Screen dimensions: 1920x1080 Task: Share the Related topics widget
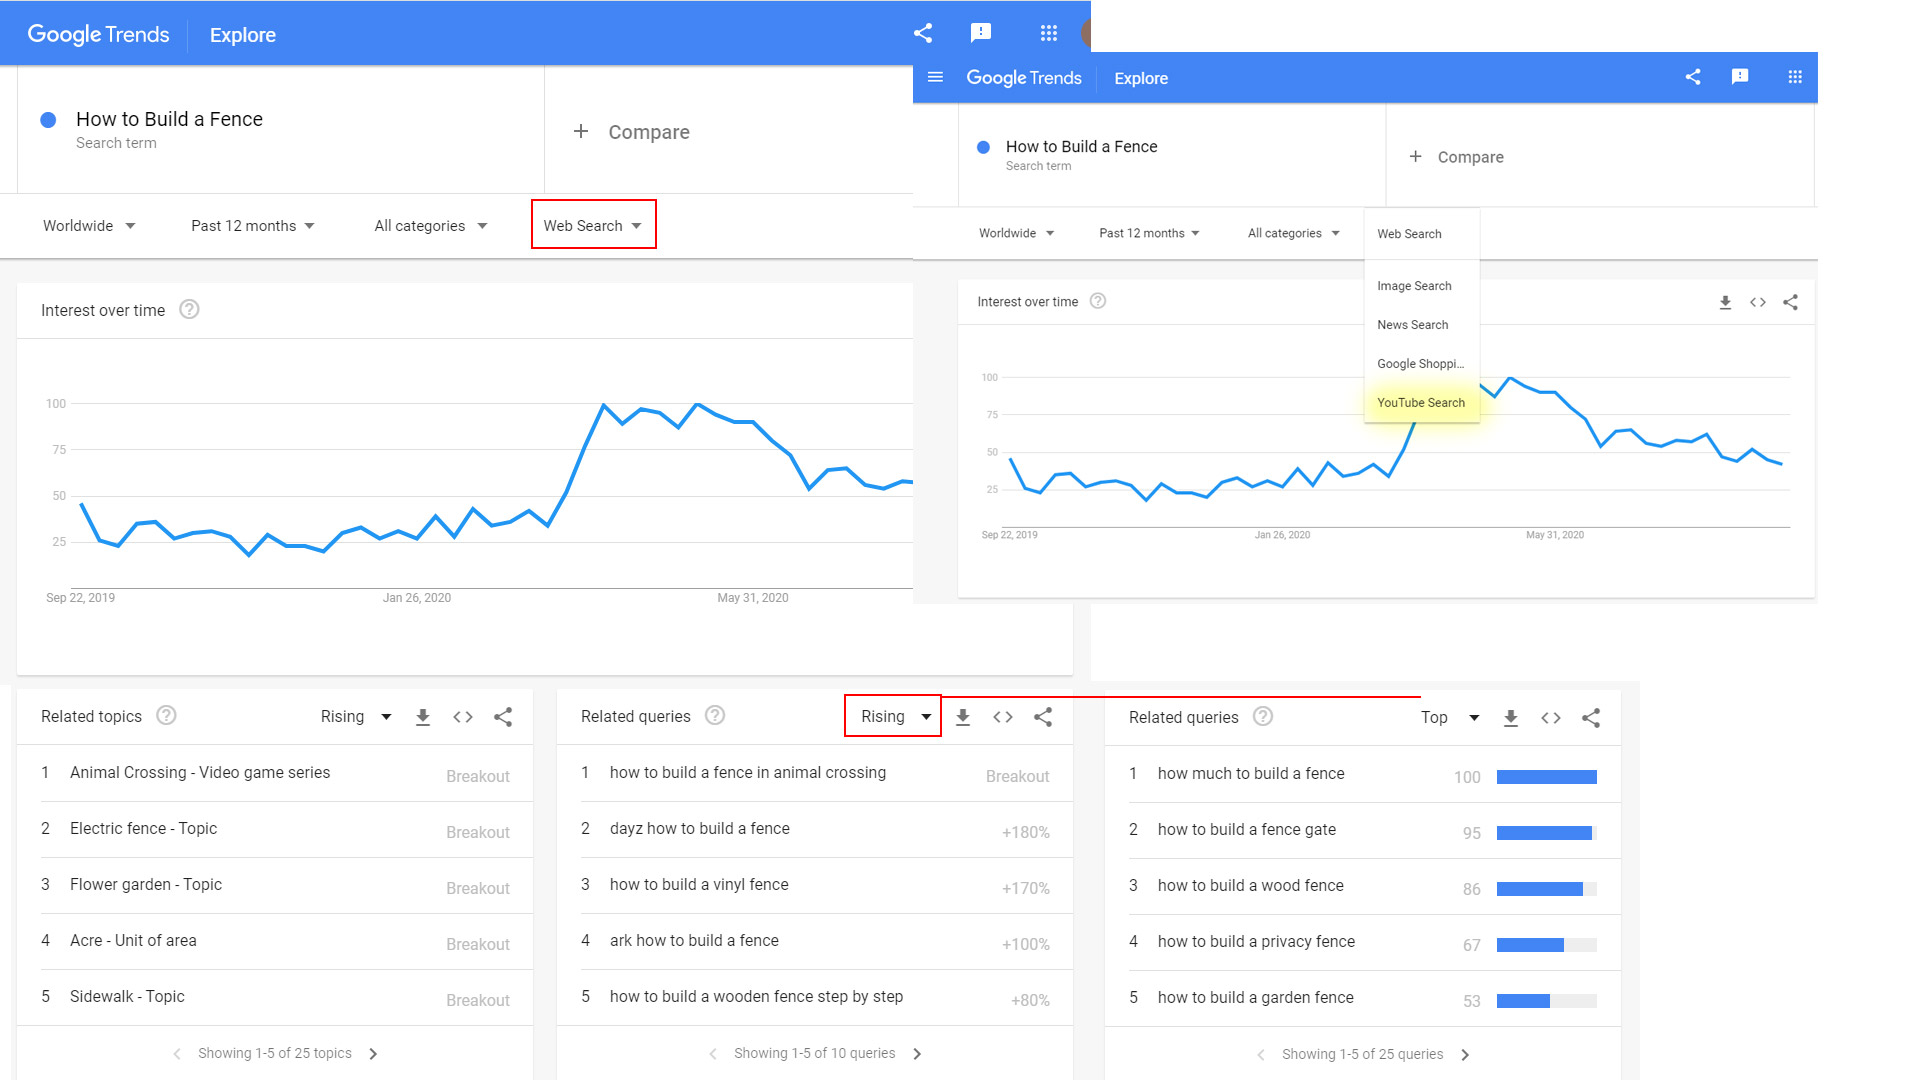pos(503,717)
